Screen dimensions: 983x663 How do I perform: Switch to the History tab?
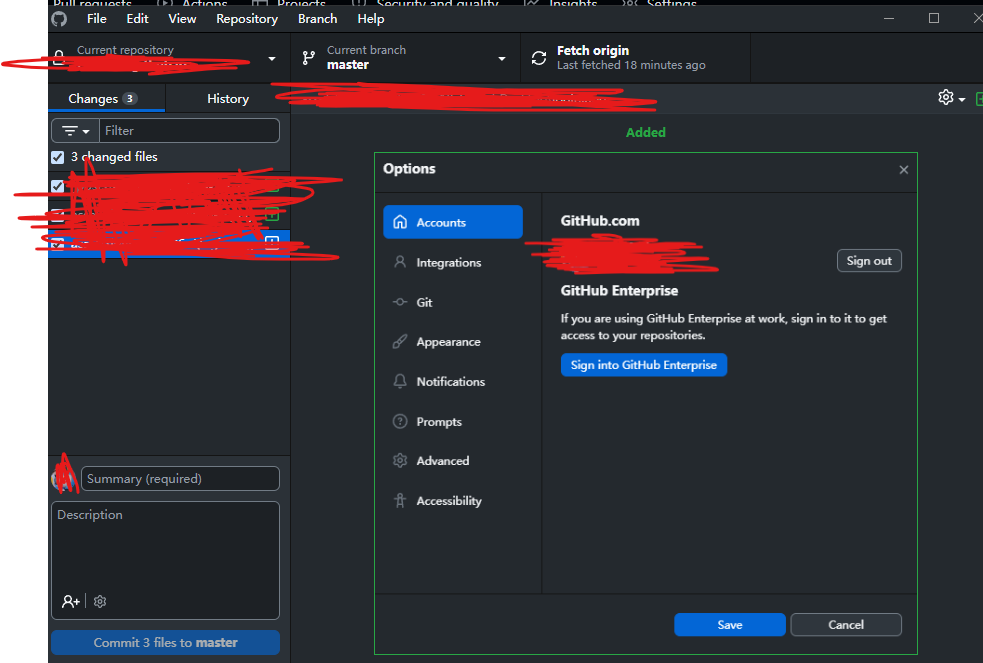[228, 98]
